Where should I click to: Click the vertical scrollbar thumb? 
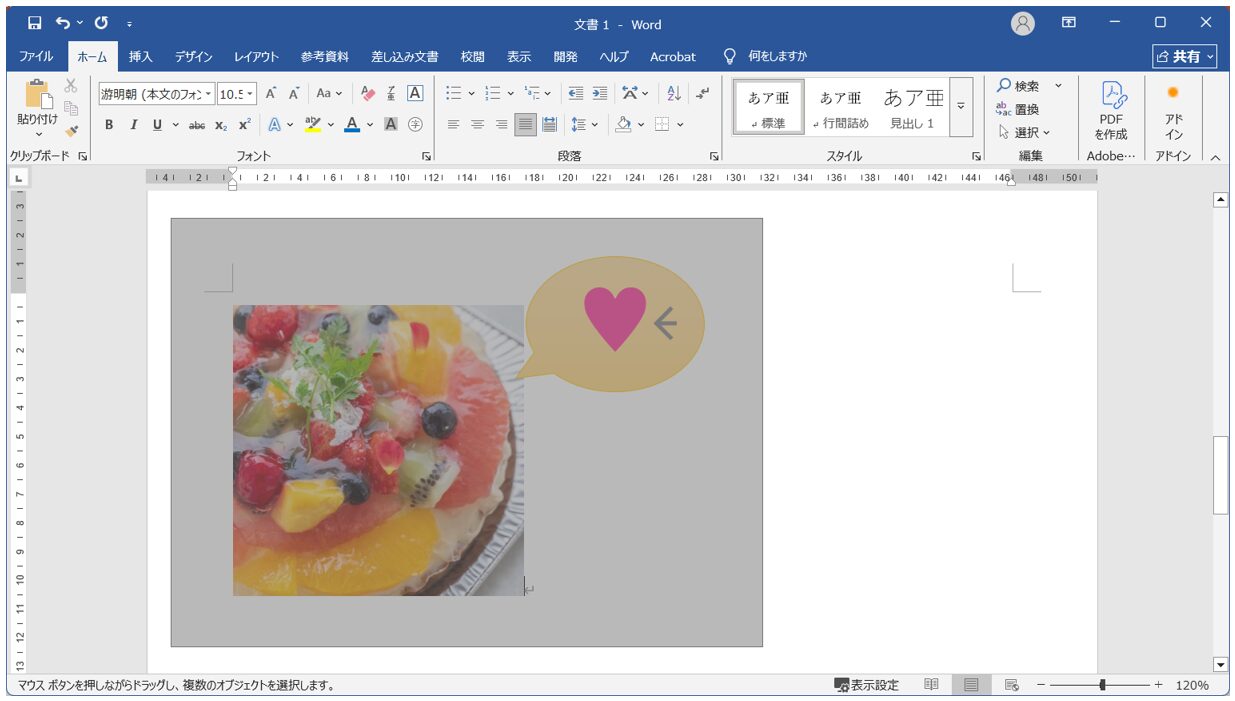click(x=1220, y=475)
